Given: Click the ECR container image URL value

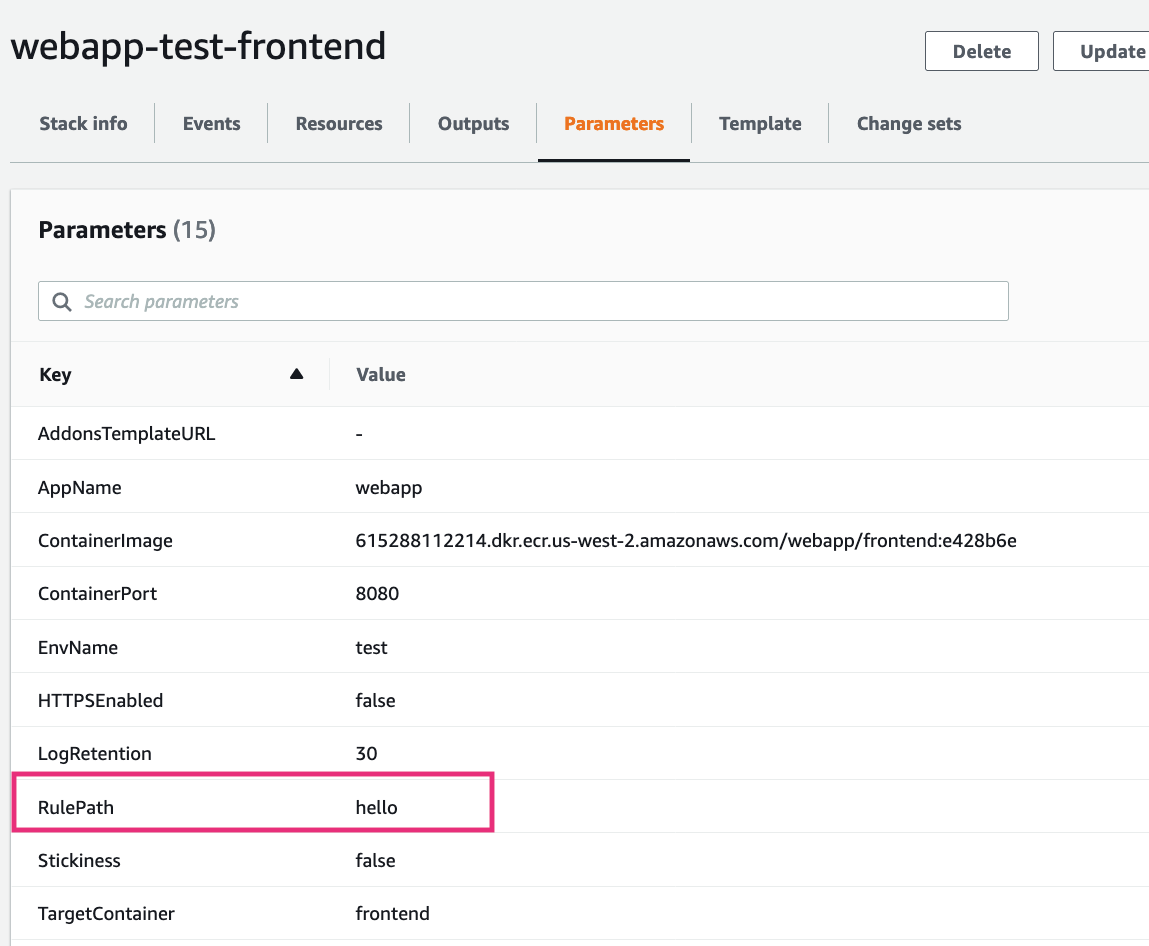Looking at the screenshot, I should point(686,541).
